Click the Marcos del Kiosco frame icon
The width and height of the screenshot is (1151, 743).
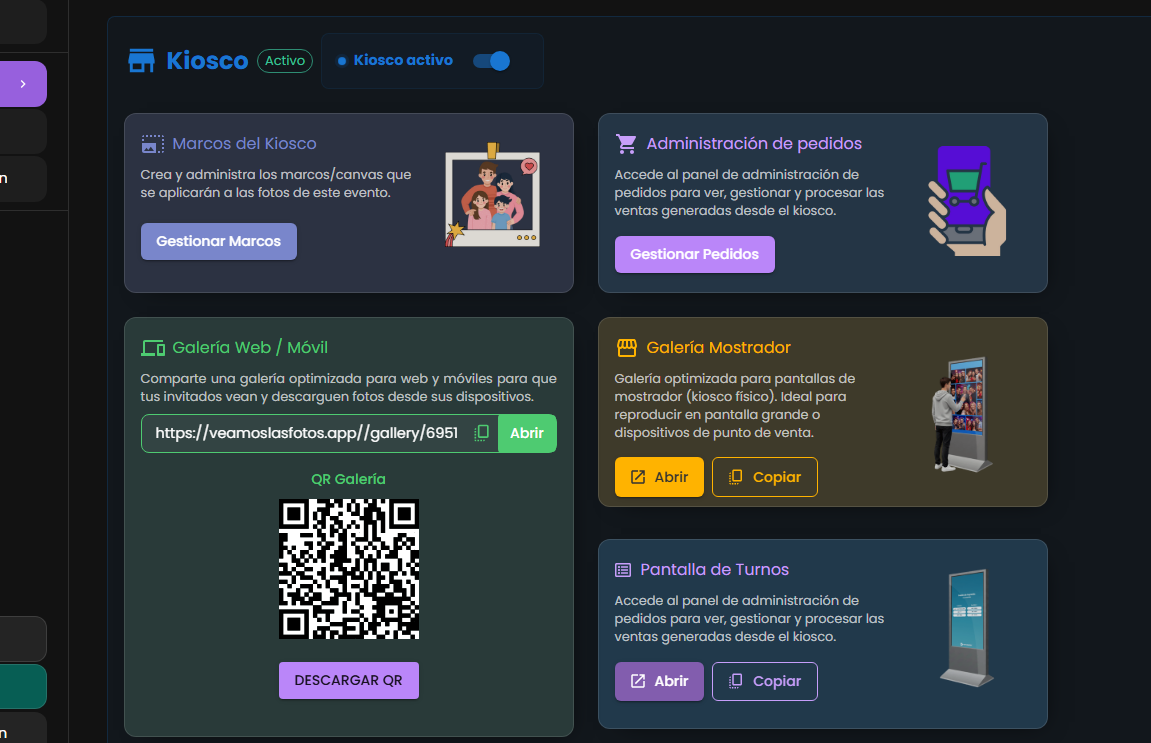point(153,144)
